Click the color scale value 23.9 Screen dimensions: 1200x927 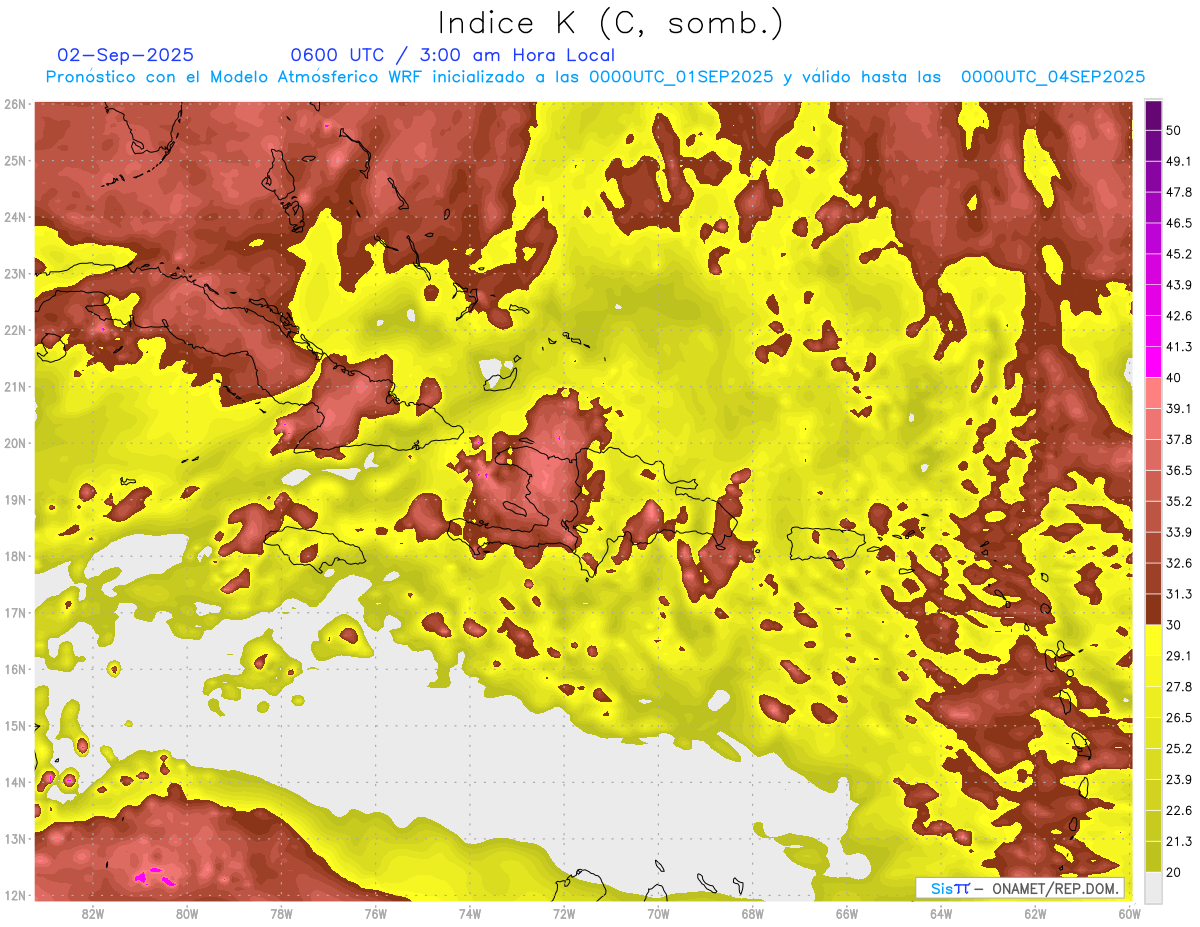[1178, 780]
